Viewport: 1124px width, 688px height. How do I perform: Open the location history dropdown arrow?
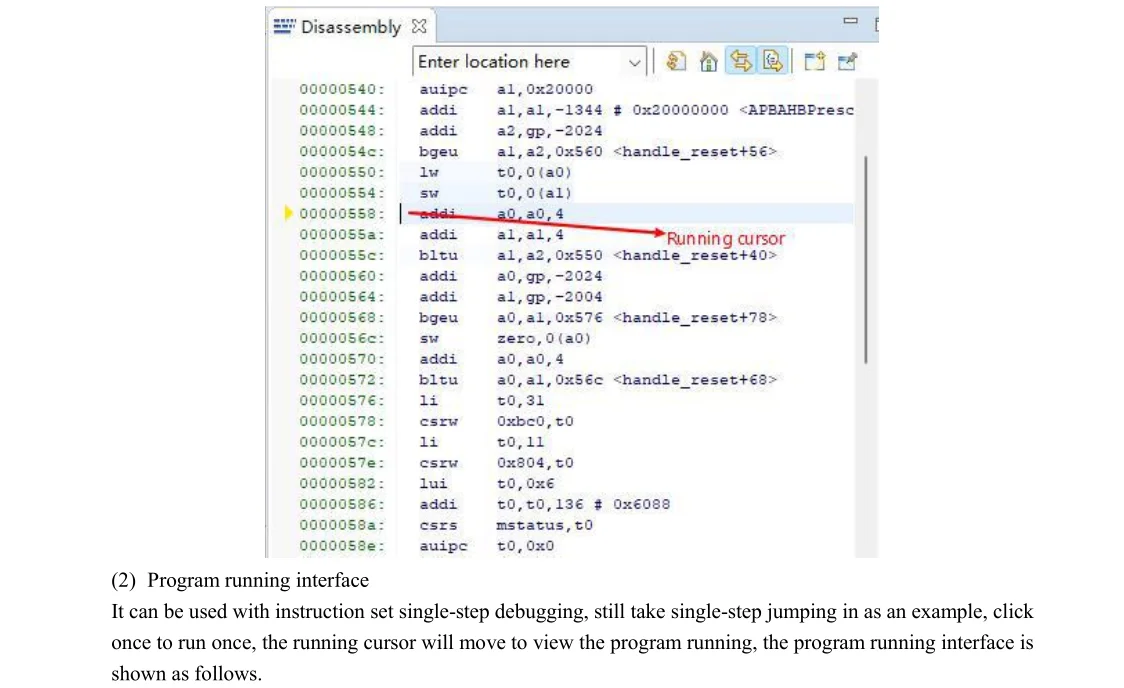634,62
